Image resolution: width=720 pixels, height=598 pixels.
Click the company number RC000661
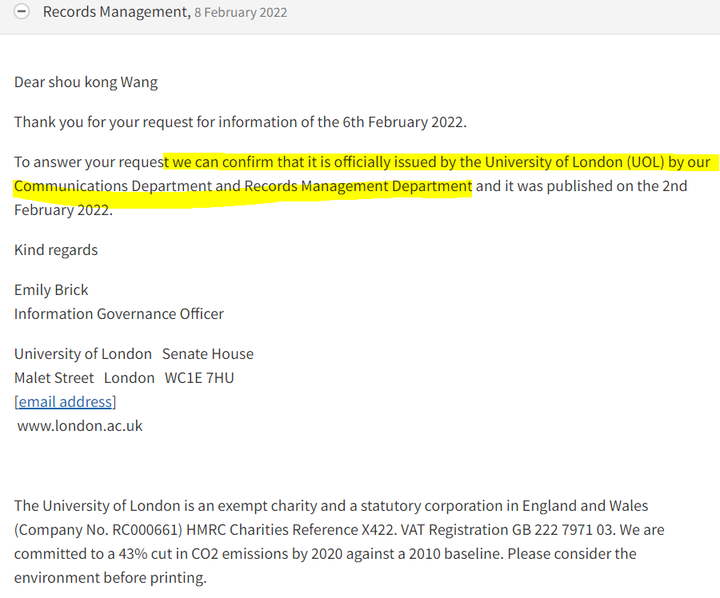point(145,530)
